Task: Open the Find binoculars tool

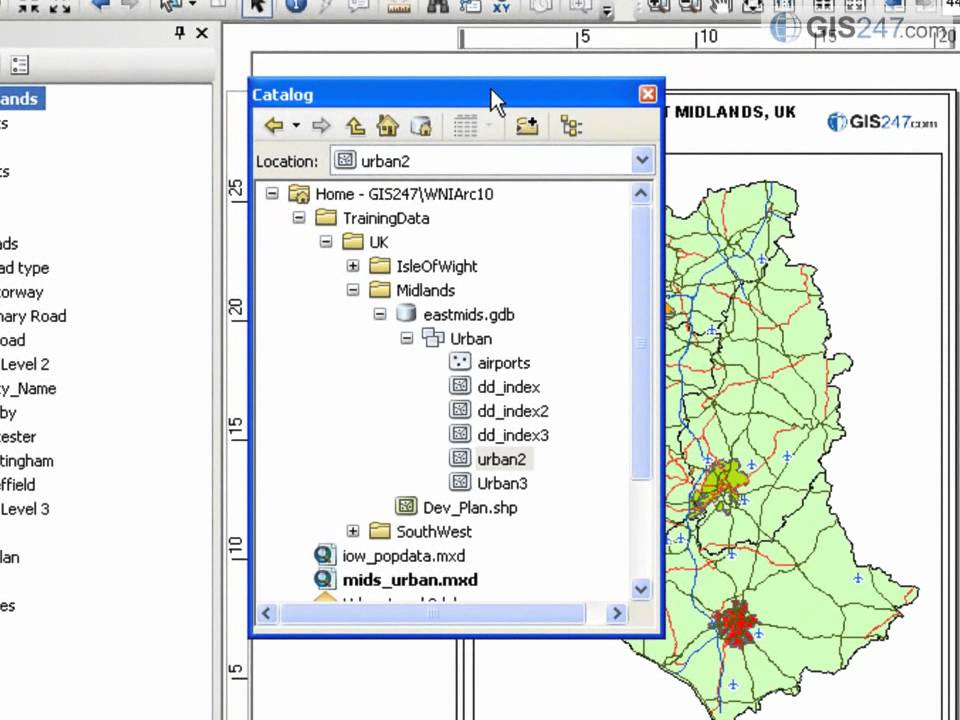Action: coord(437,6)
